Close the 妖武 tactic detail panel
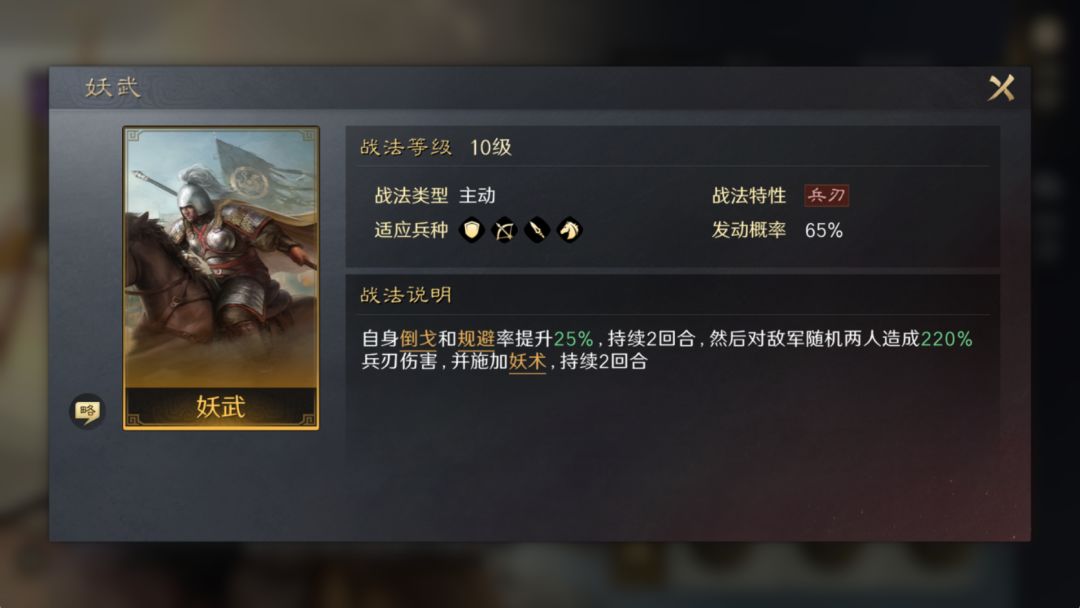The image size is (1080, 608). [1001, 88]
